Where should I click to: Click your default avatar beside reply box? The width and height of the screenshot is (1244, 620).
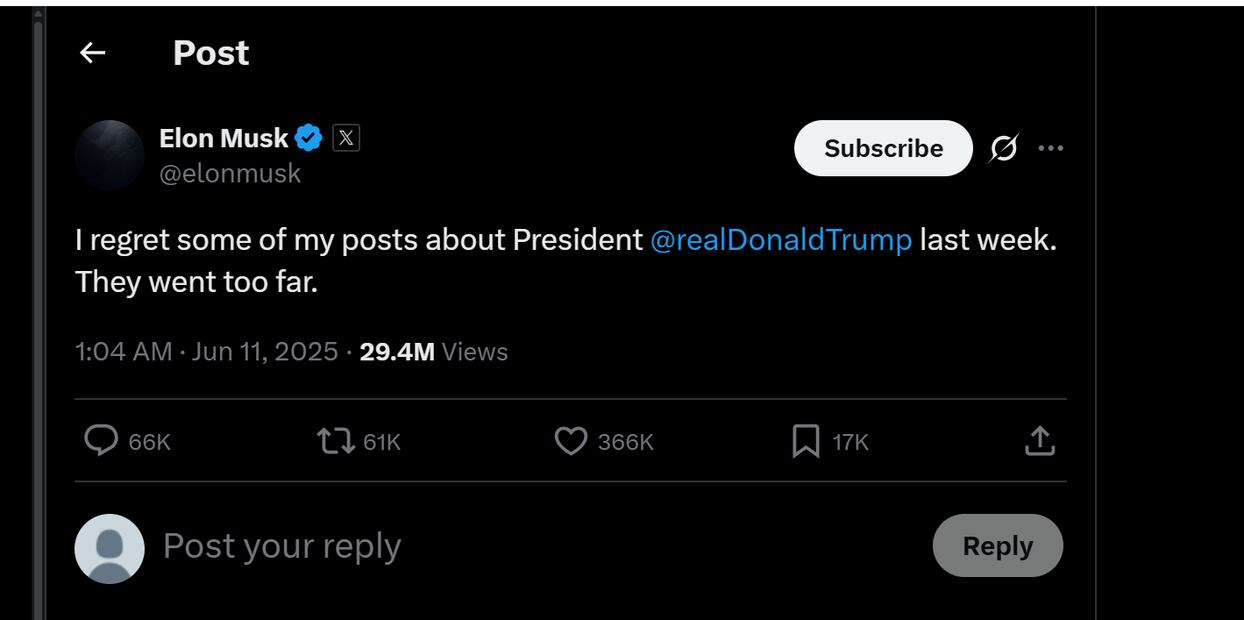(110, 548)
